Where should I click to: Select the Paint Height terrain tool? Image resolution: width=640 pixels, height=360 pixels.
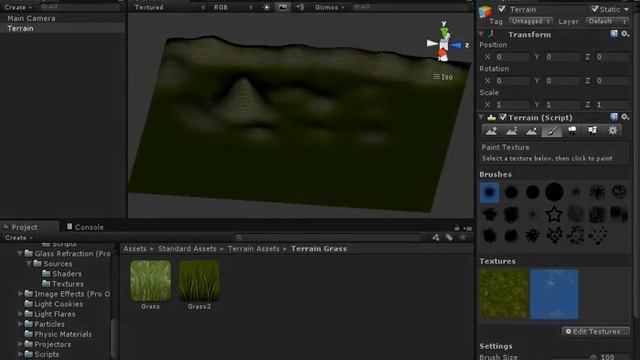(x=511, y=131)
